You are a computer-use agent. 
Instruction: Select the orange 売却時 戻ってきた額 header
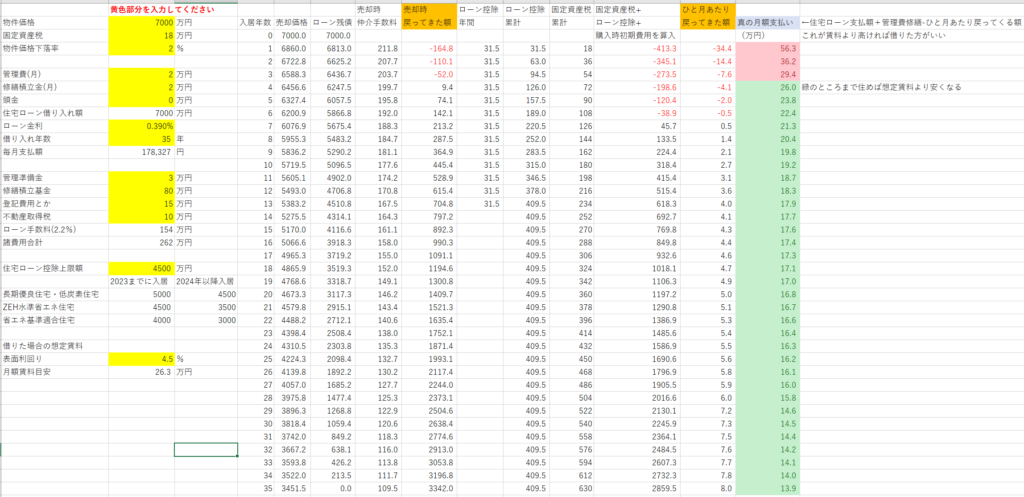[428, 14]
